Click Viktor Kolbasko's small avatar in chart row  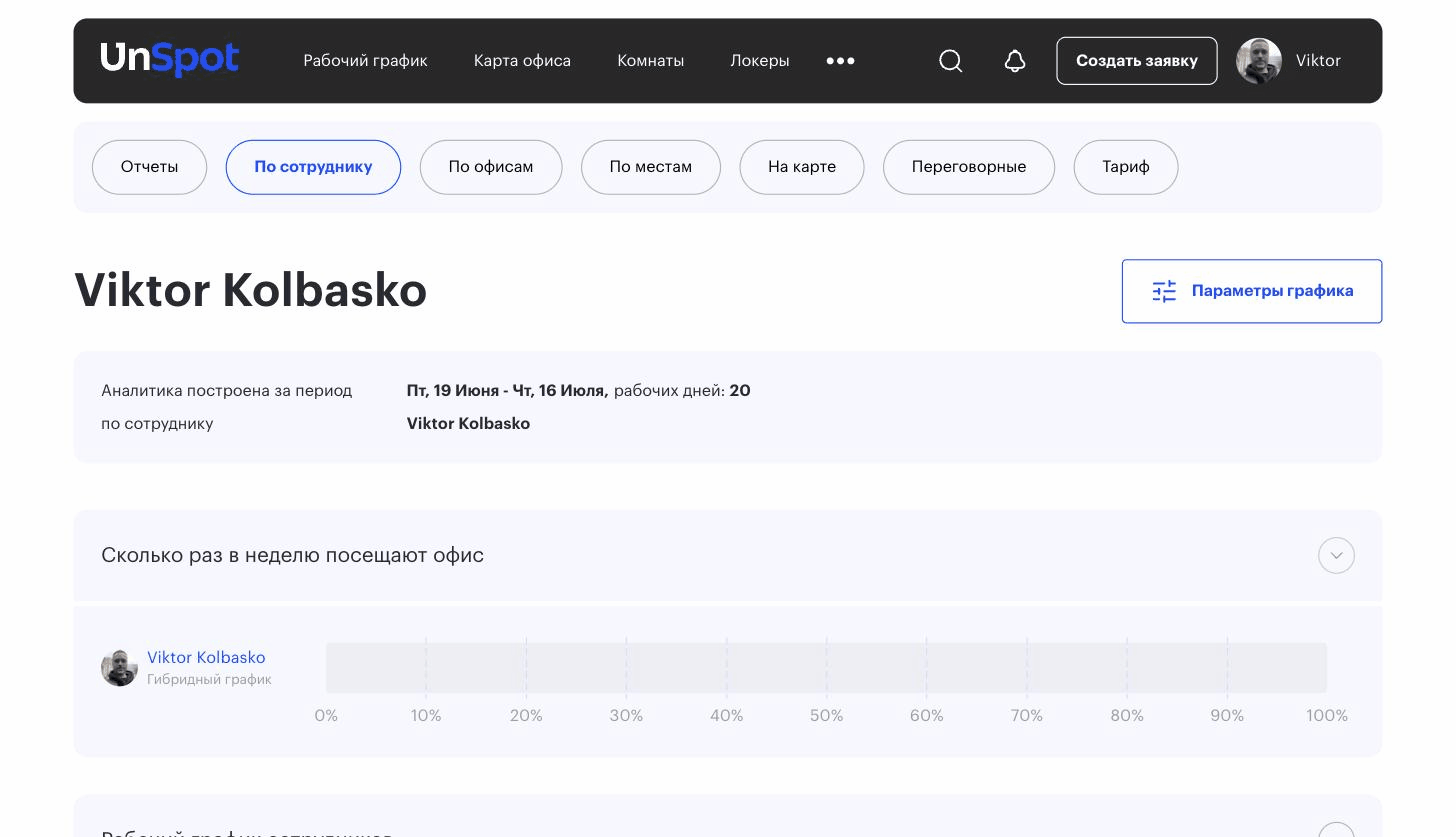point(119,668)
